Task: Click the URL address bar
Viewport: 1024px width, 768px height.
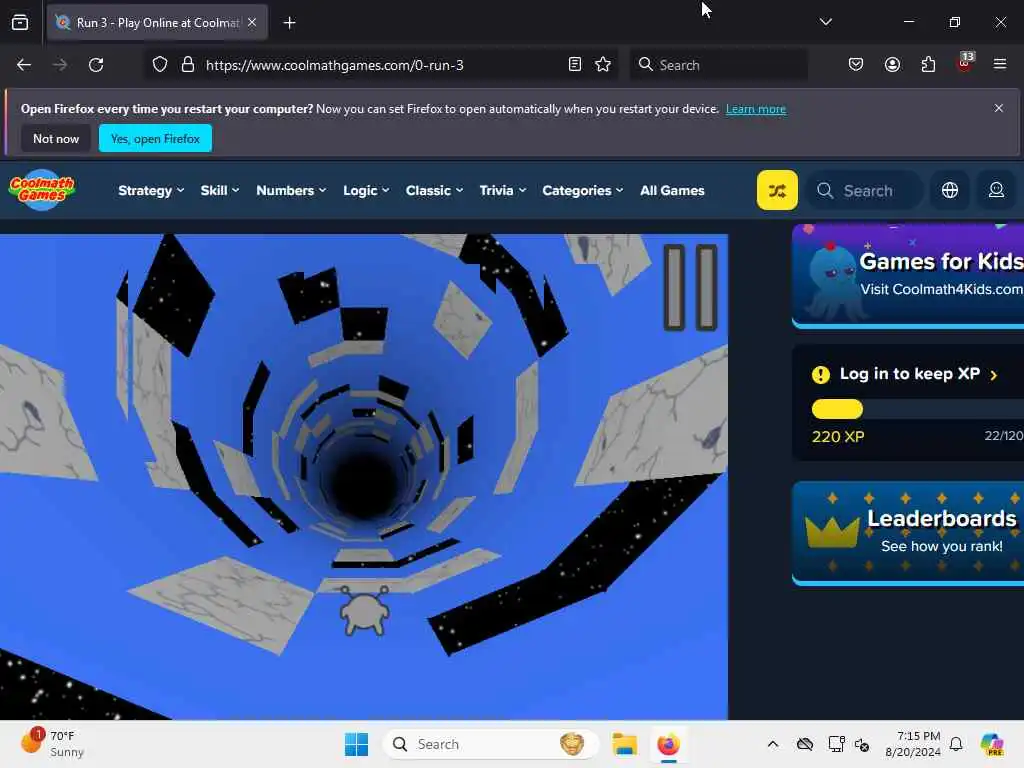Action: click(x=379, y=65)
